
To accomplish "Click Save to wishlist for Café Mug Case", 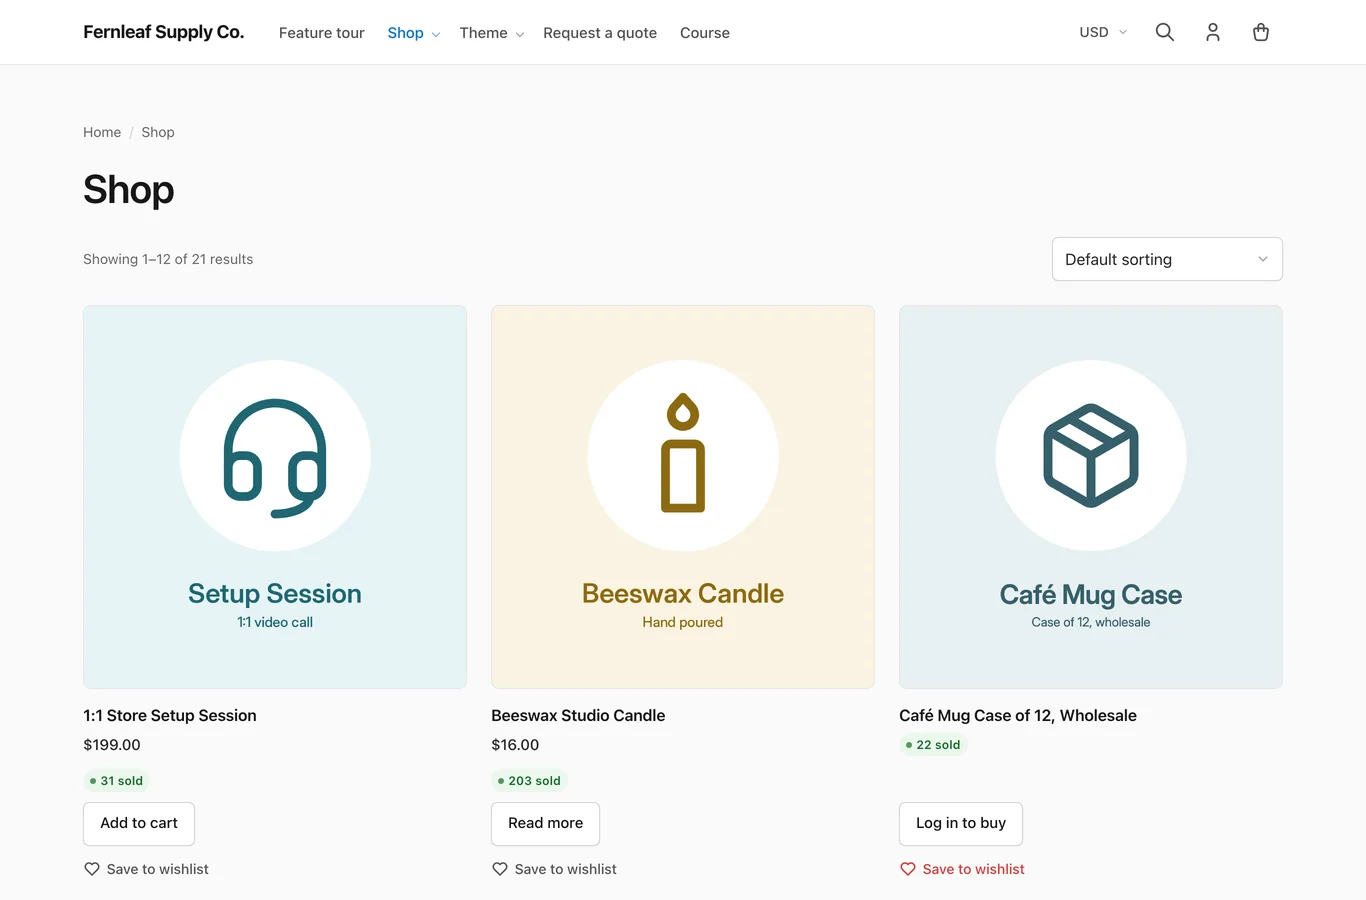I will (x=962, y=869).
